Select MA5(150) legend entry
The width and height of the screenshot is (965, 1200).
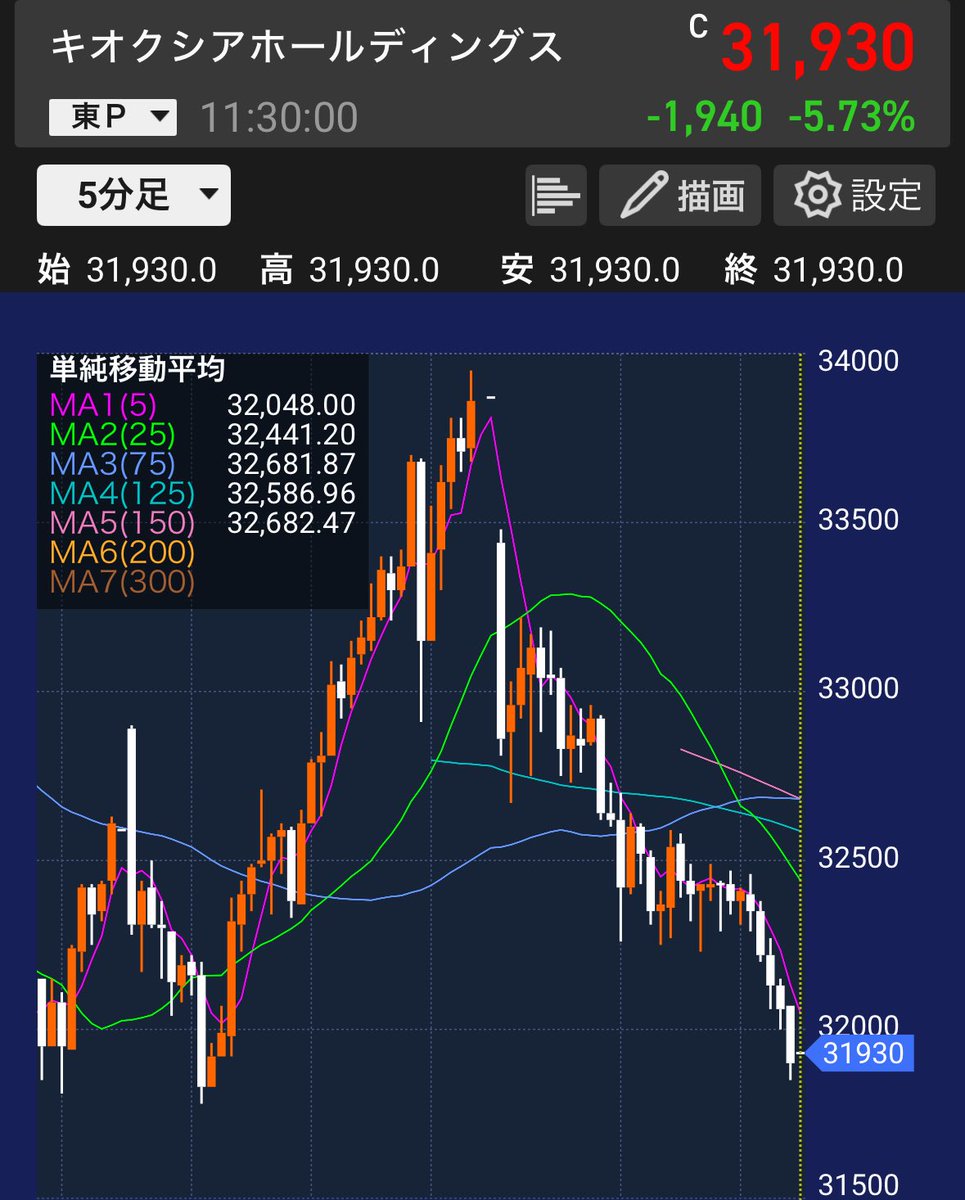(x=121, y=522)
